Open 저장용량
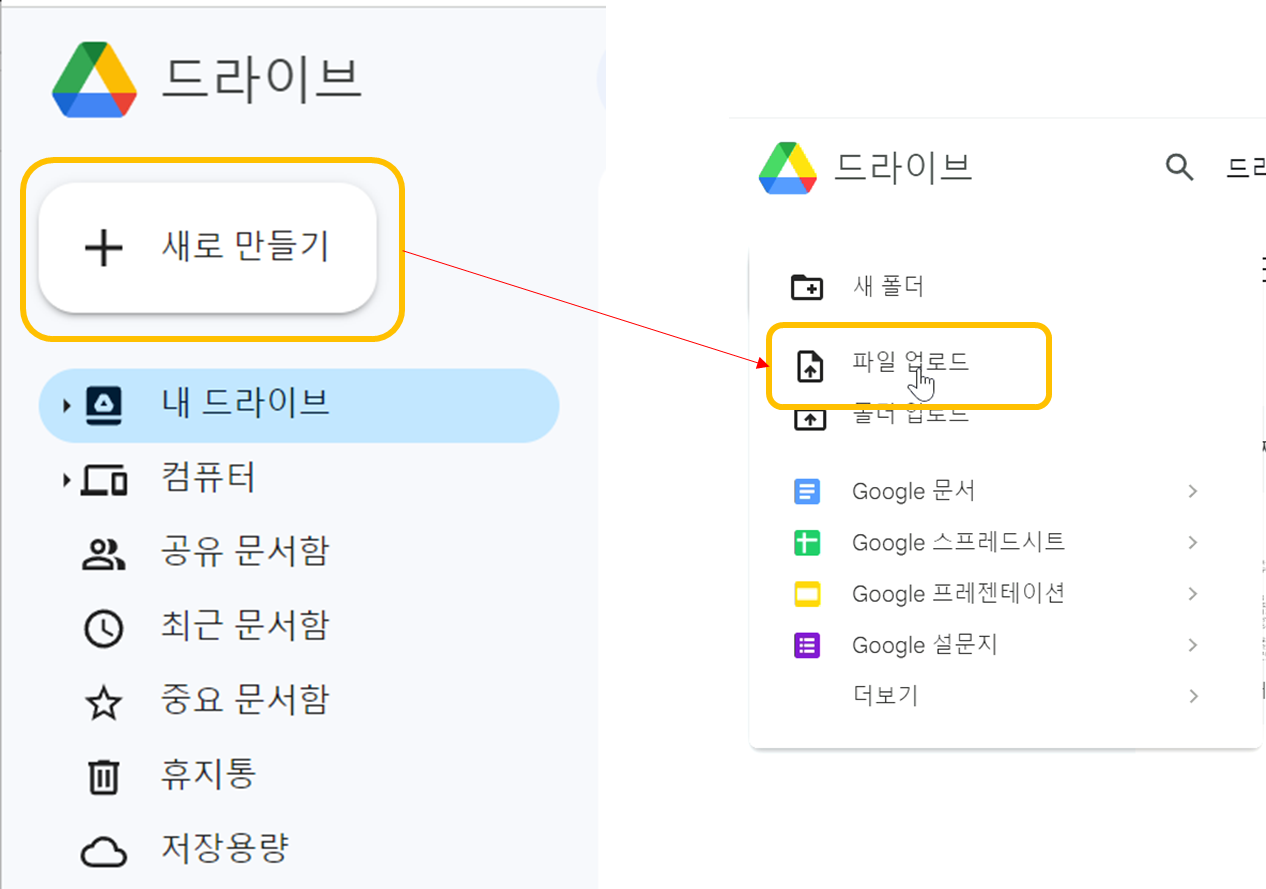The height and width of the screenshot is (889, 1266). pyautogui.click(x=225, y=848)
